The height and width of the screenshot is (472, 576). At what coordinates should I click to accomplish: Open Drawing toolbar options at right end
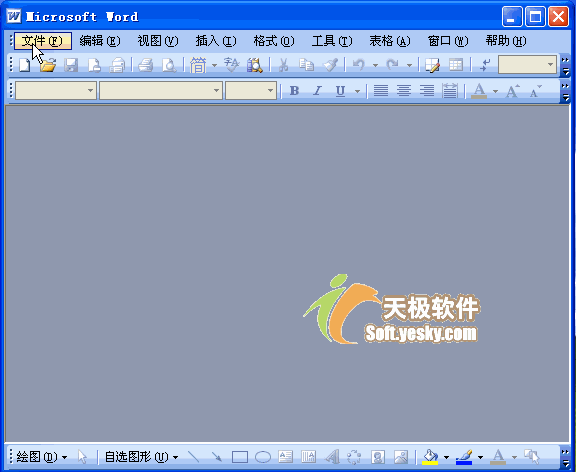[x=566, y=457]
